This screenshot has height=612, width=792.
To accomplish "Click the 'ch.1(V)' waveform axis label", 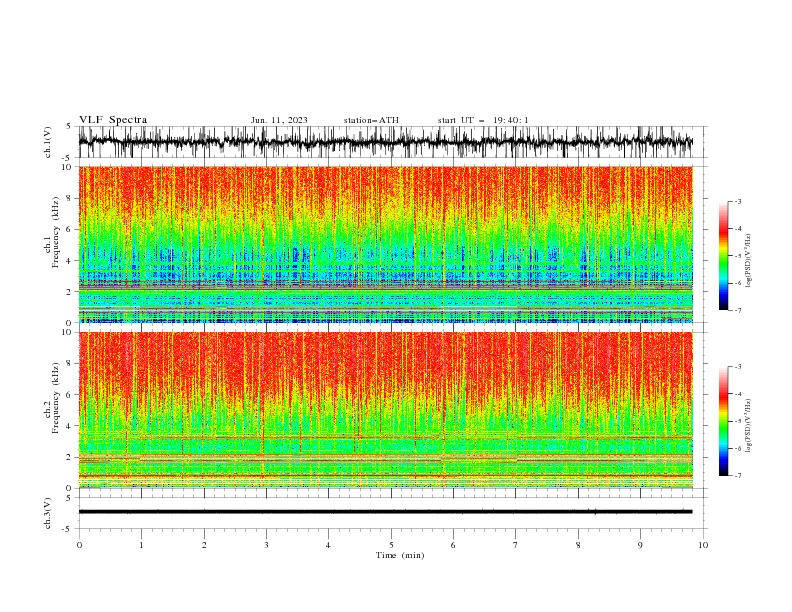I will pyautogui.click(x=48, y=142).
